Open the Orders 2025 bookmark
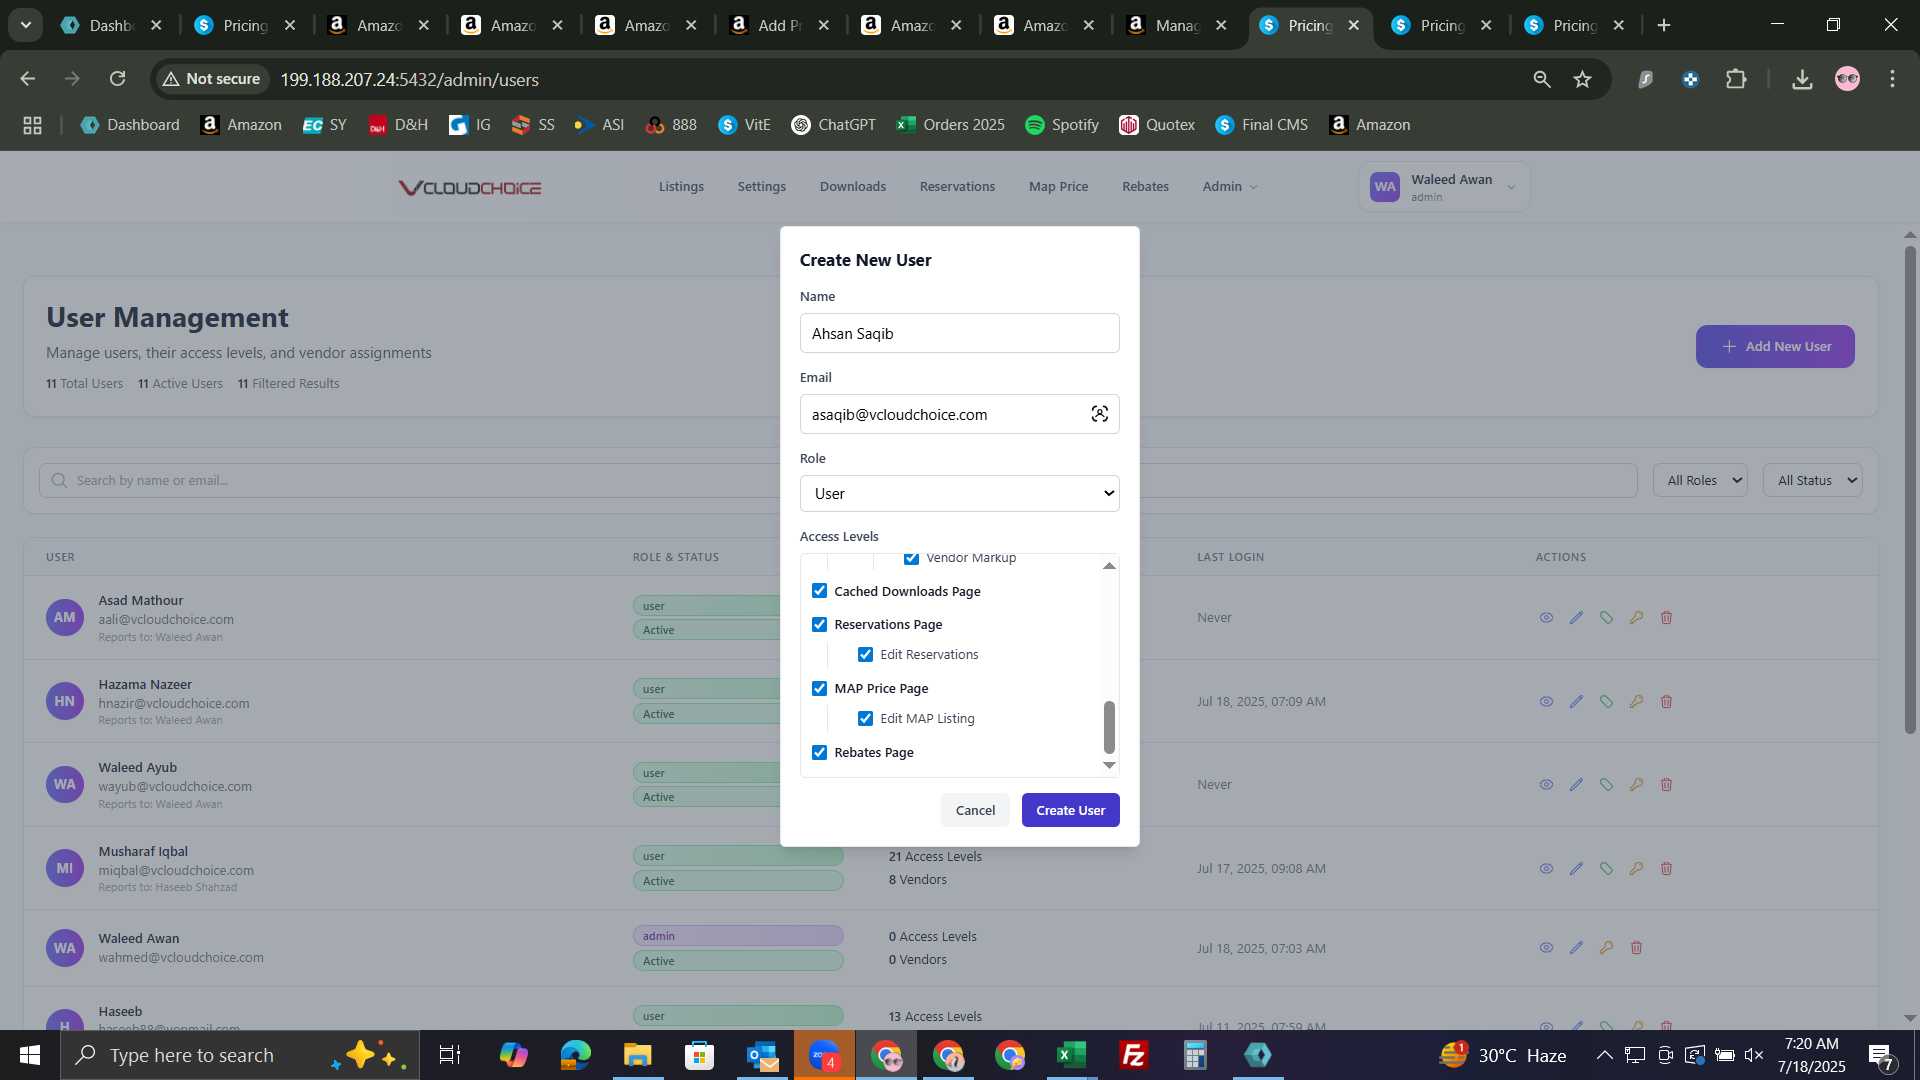Screen dimensions: 1920x1080 (x=950, y=125)
